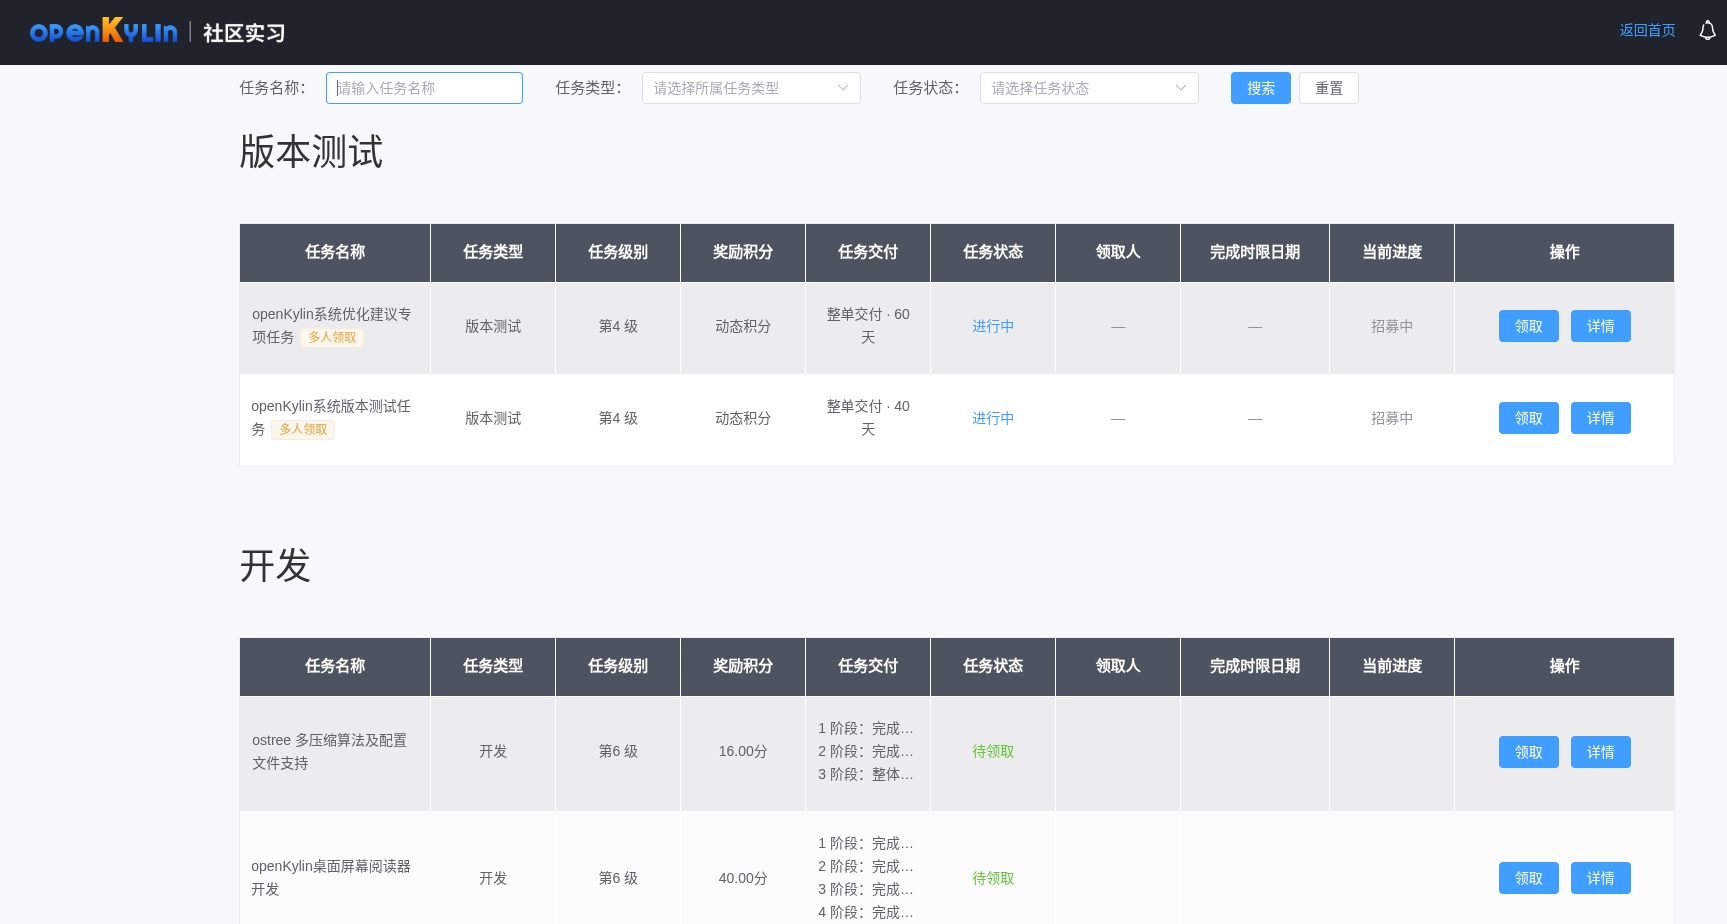Click 招募中 progress of 系统优化建议 task
Viewport: 1727px width, 924px height.
click(1392, 326)
